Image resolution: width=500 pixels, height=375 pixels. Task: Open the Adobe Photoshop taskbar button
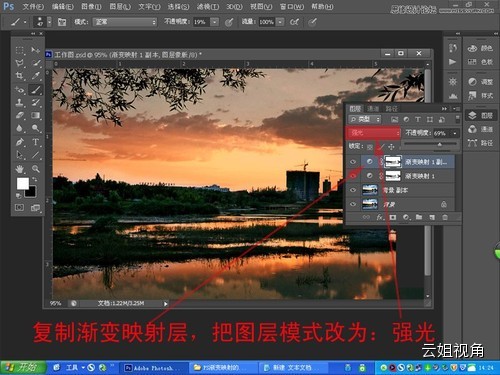(153, 368)
